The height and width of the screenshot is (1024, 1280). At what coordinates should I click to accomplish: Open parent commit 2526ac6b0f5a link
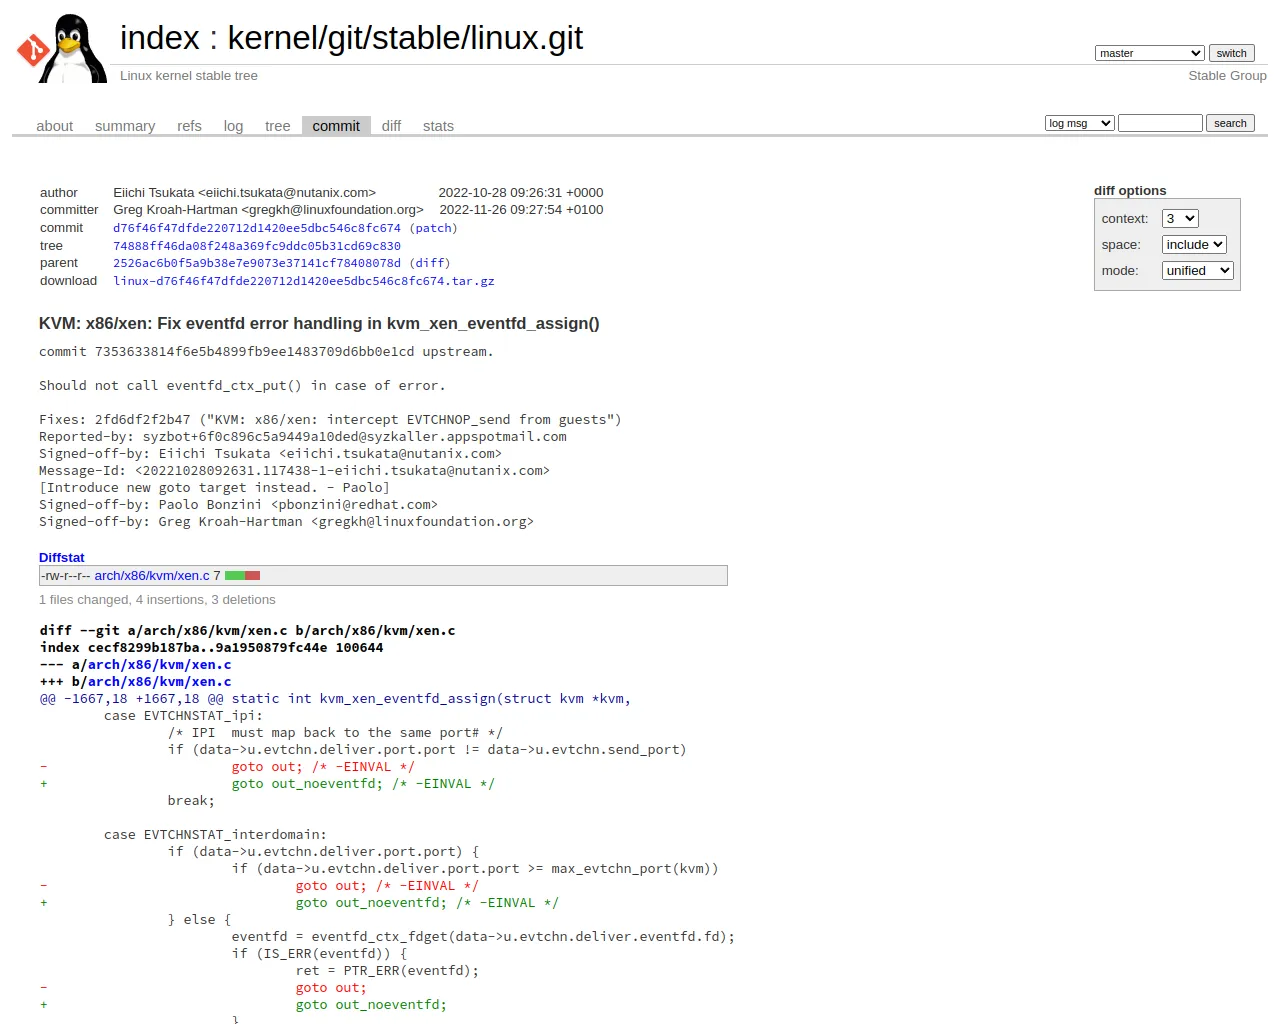click(x=257, y=263)
